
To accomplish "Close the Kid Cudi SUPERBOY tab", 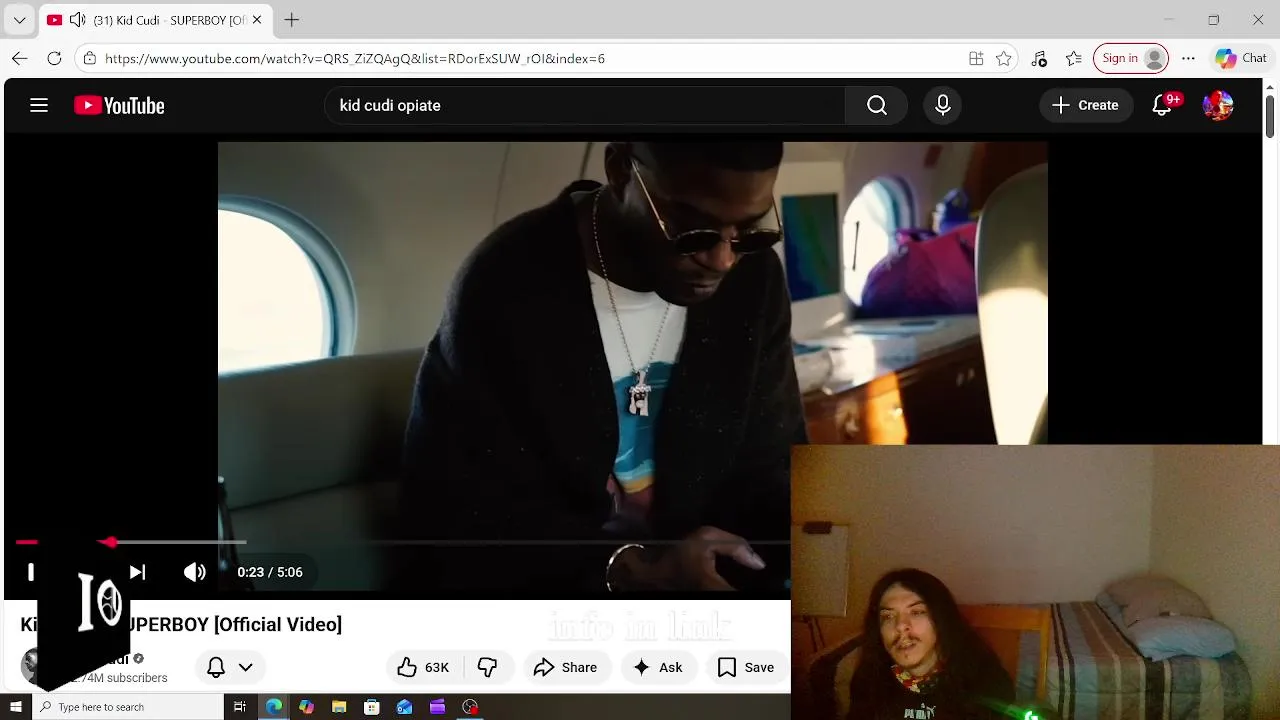I will tap(257, 20).
